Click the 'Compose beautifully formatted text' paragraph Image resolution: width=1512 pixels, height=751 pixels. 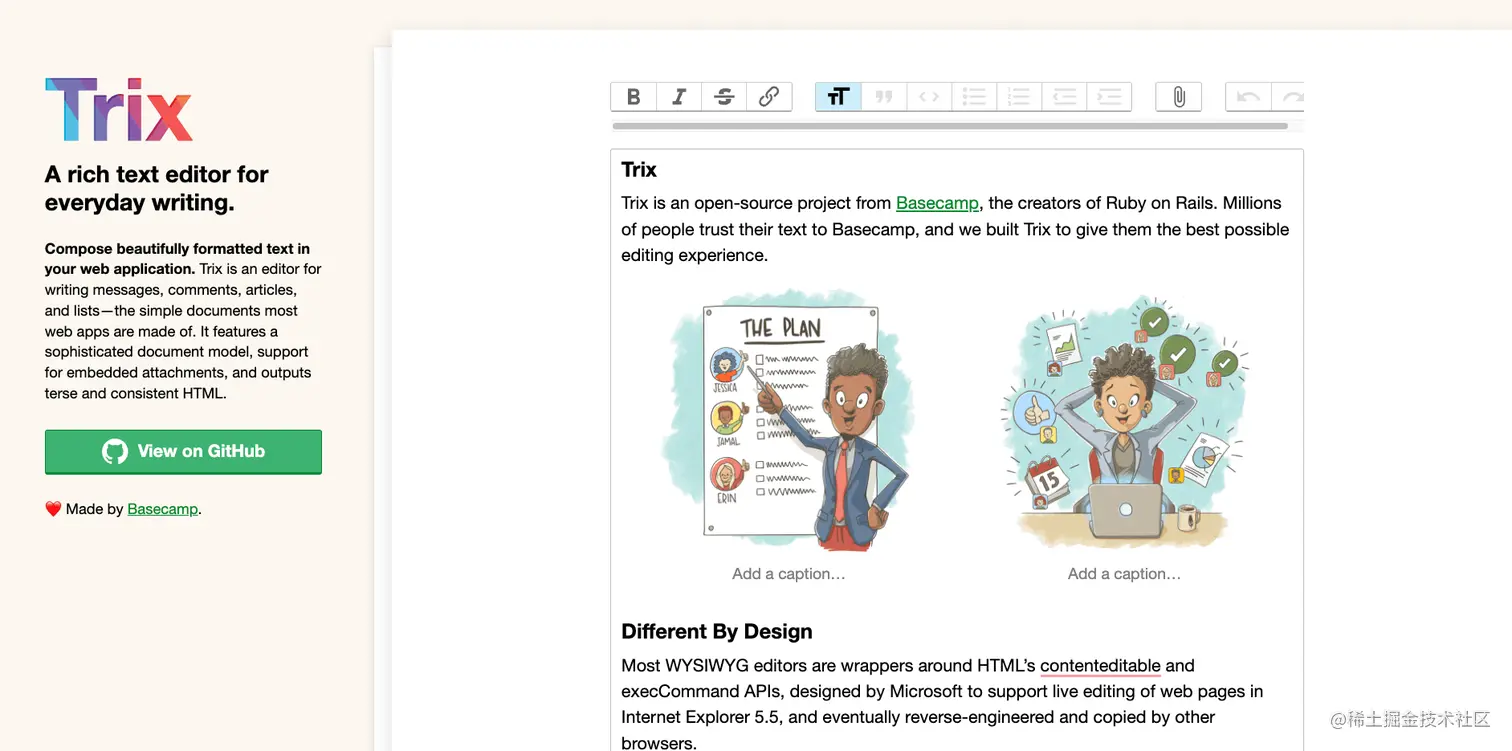(183, 321)
